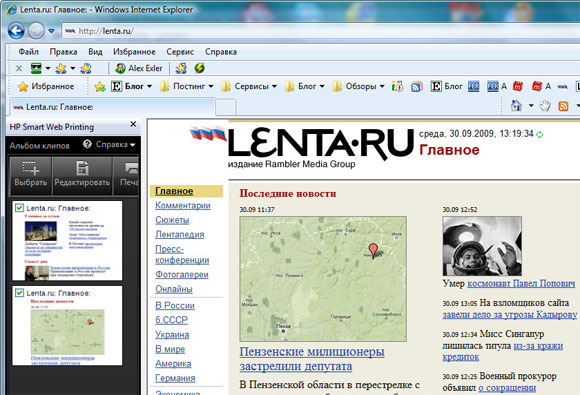This screenshot has height=395, width=580.
Task: Click the Home icon in command bar
Action: click(516, 106)
